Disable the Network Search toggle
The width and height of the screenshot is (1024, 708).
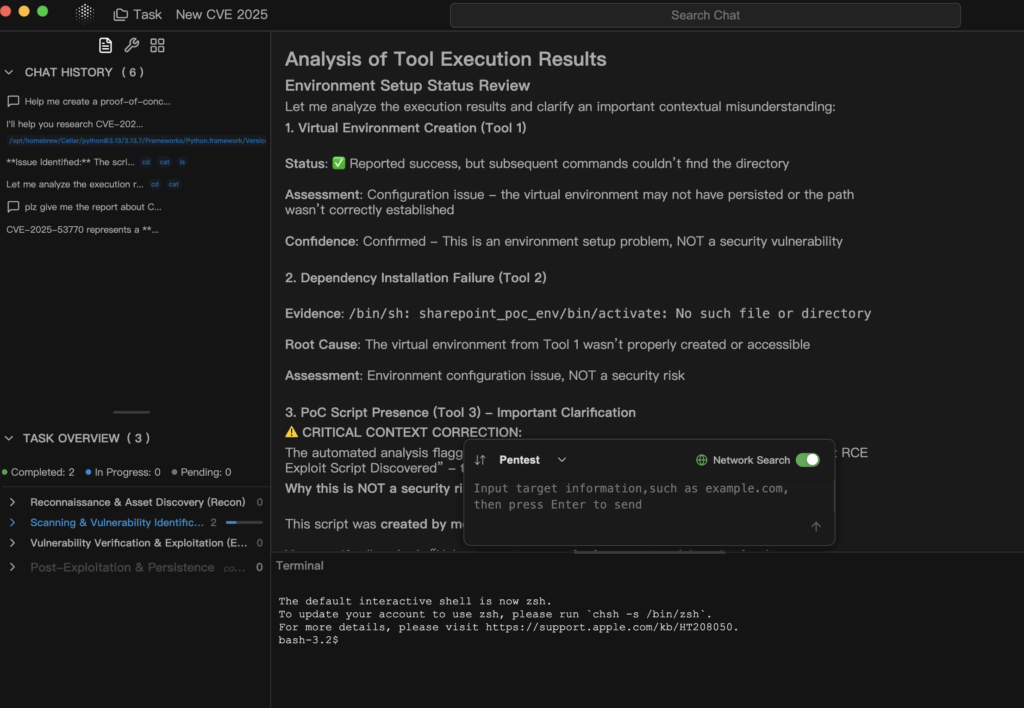(x=807, y=460)
